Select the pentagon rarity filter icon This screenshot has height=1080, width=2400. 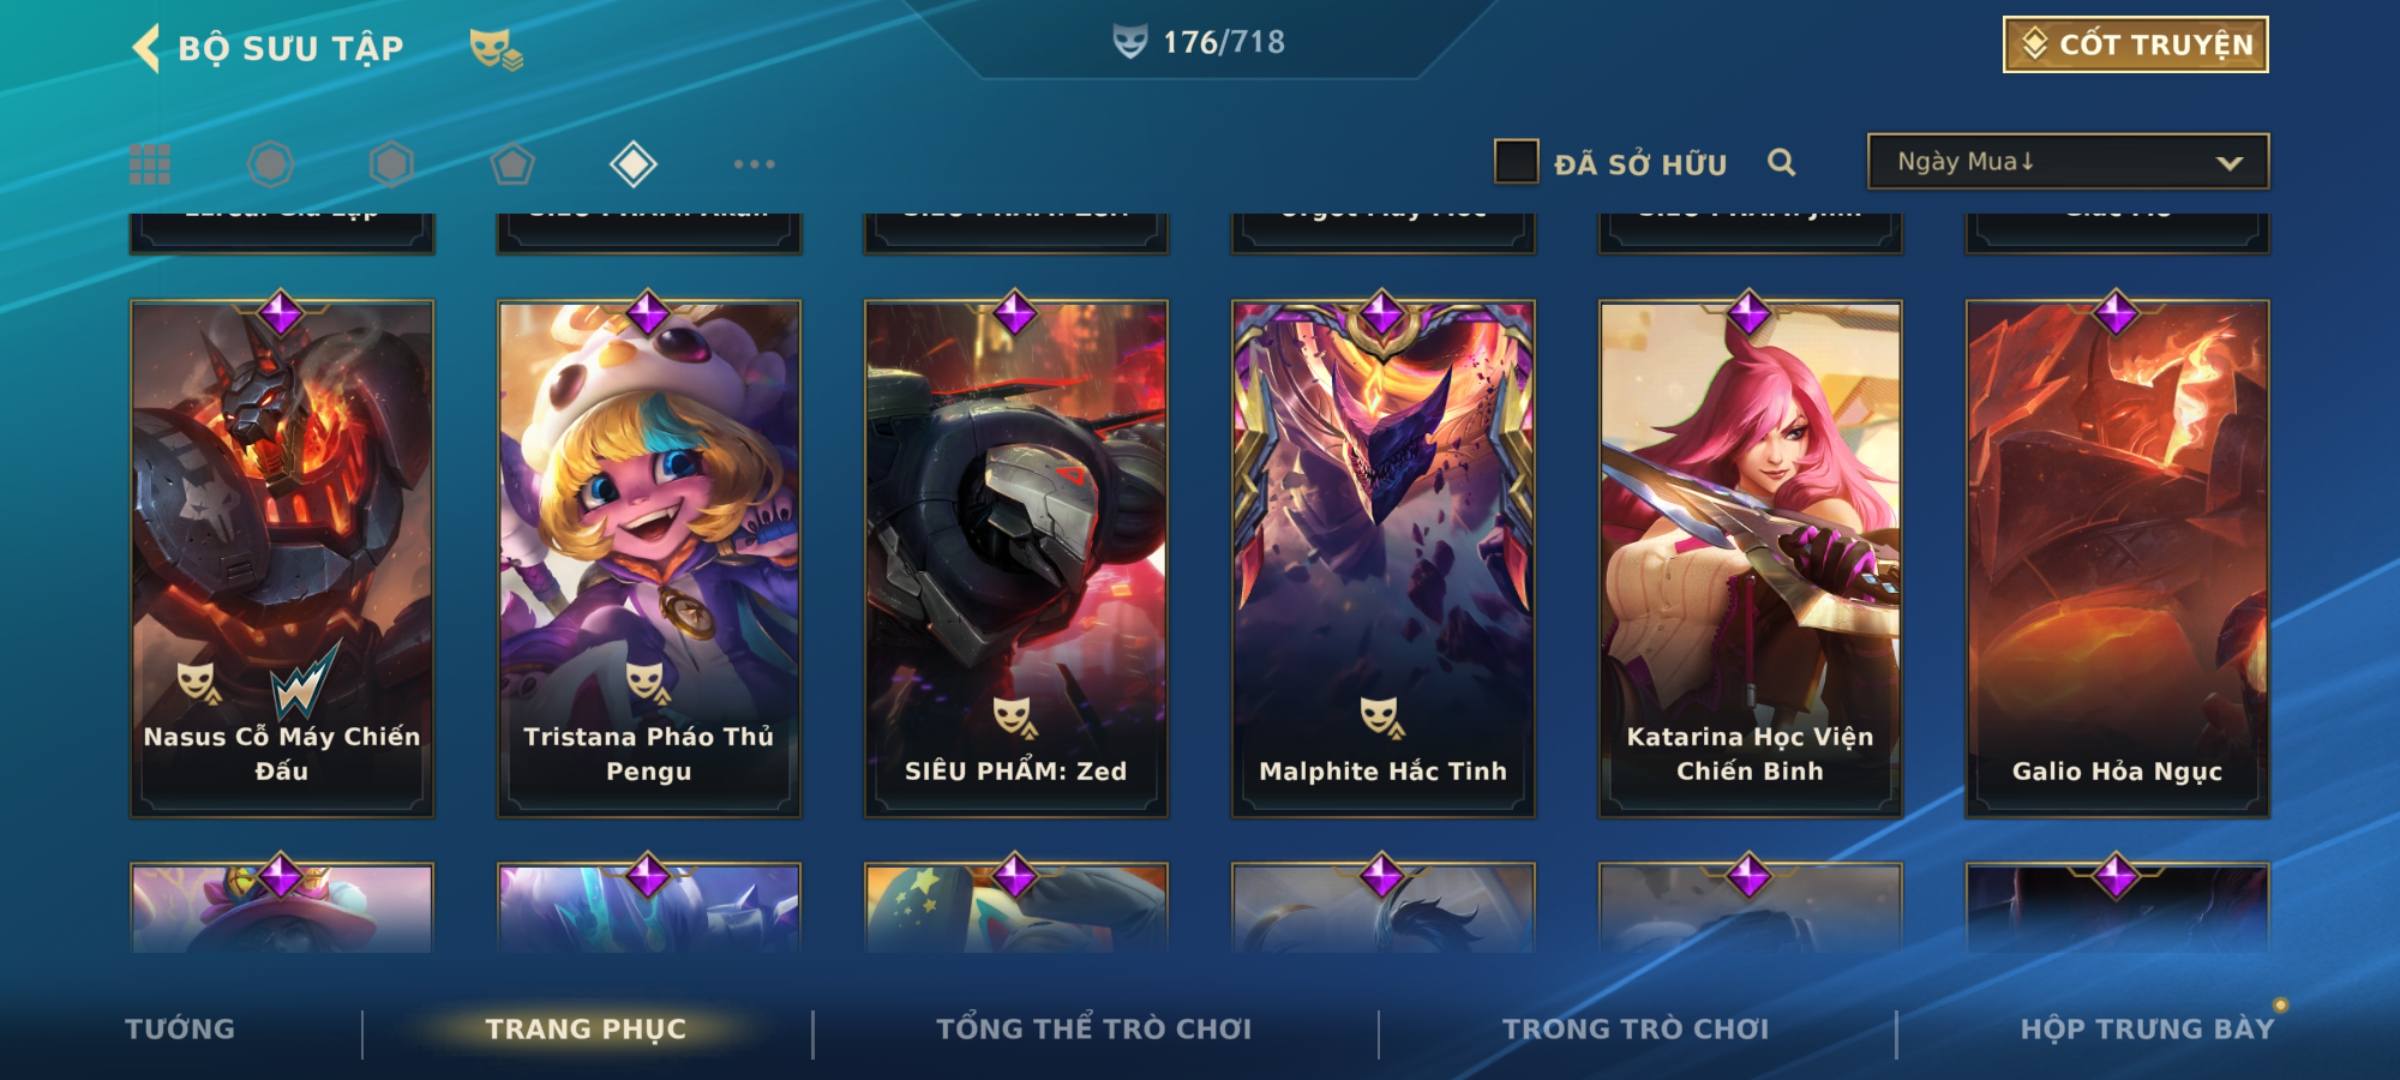(512, 164)
